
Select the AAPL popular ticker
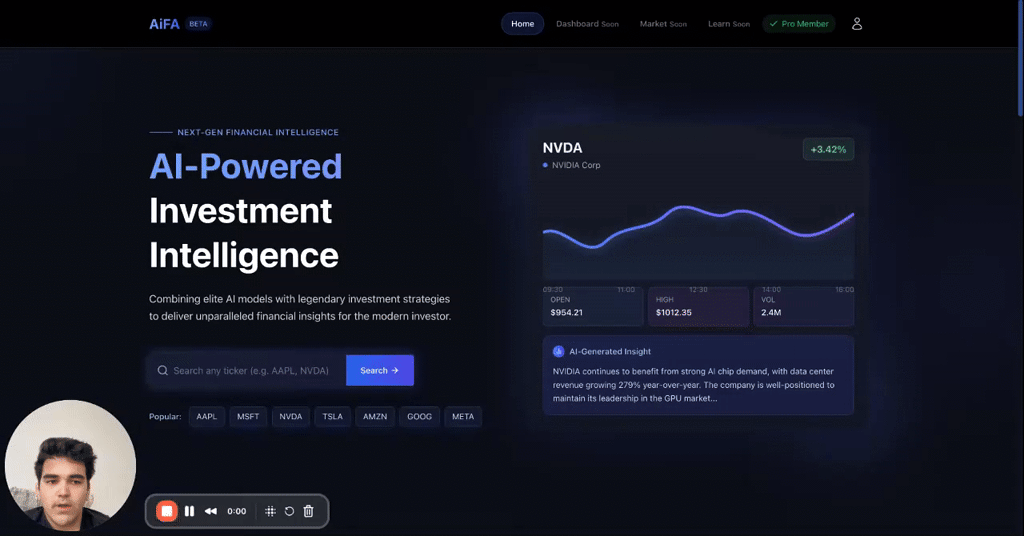coord(206,417)
